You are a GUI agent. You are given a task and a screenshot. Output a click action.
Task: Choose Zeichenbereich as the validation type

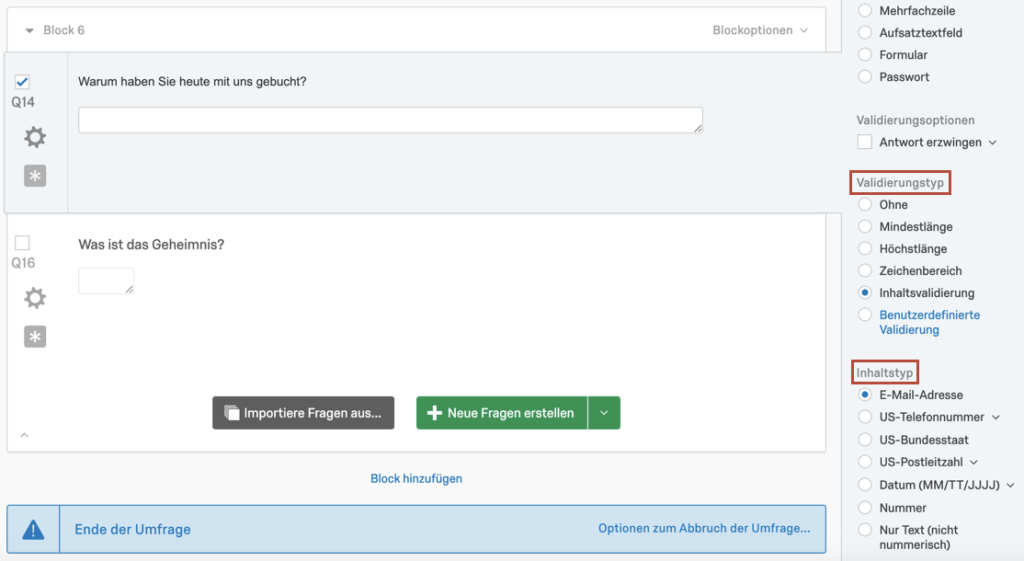click(865, 270)
